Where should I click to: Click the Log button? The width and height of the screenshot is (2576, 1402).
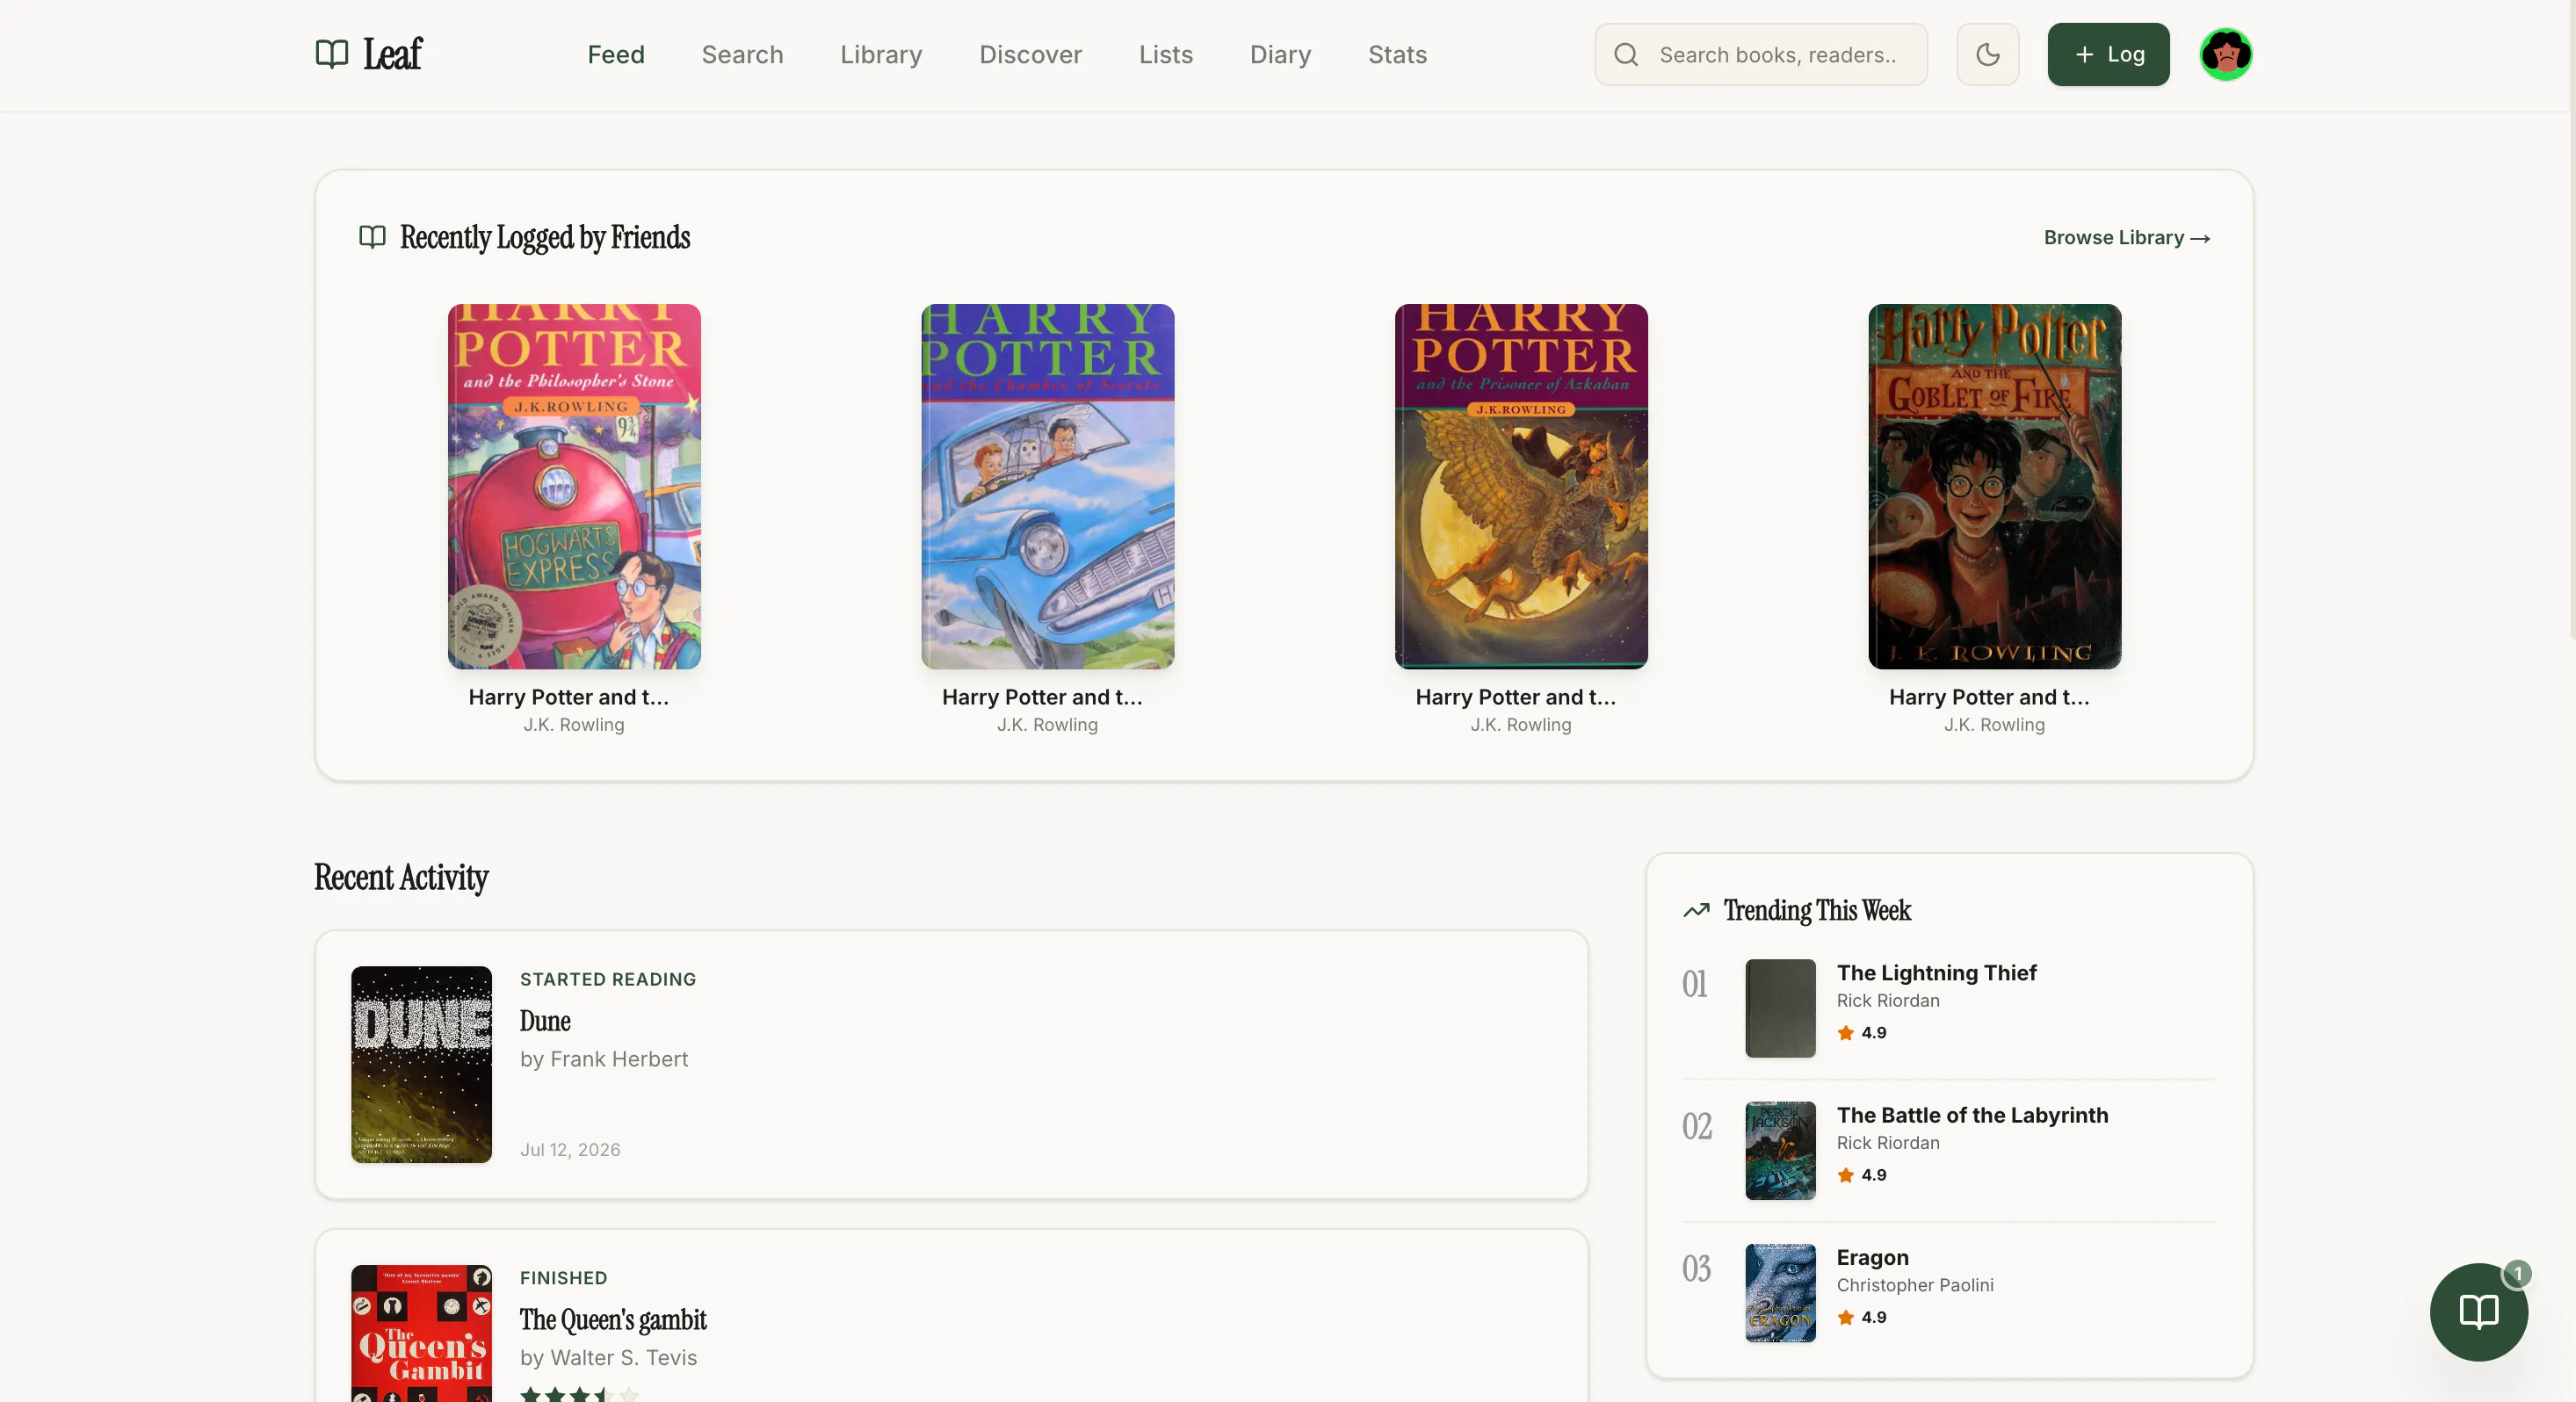click(x=2108, y=54)
